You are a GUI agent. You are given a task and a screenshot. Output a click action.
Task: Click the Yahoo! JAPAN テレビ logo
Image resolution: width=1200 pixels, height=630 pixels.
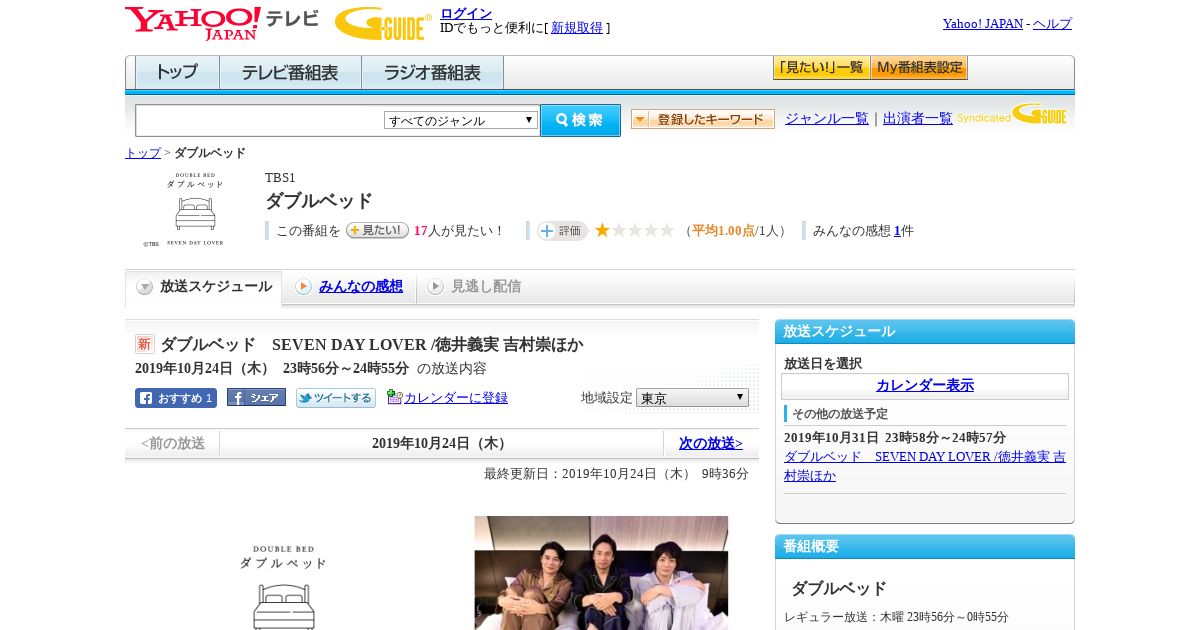tap(222, 23)
